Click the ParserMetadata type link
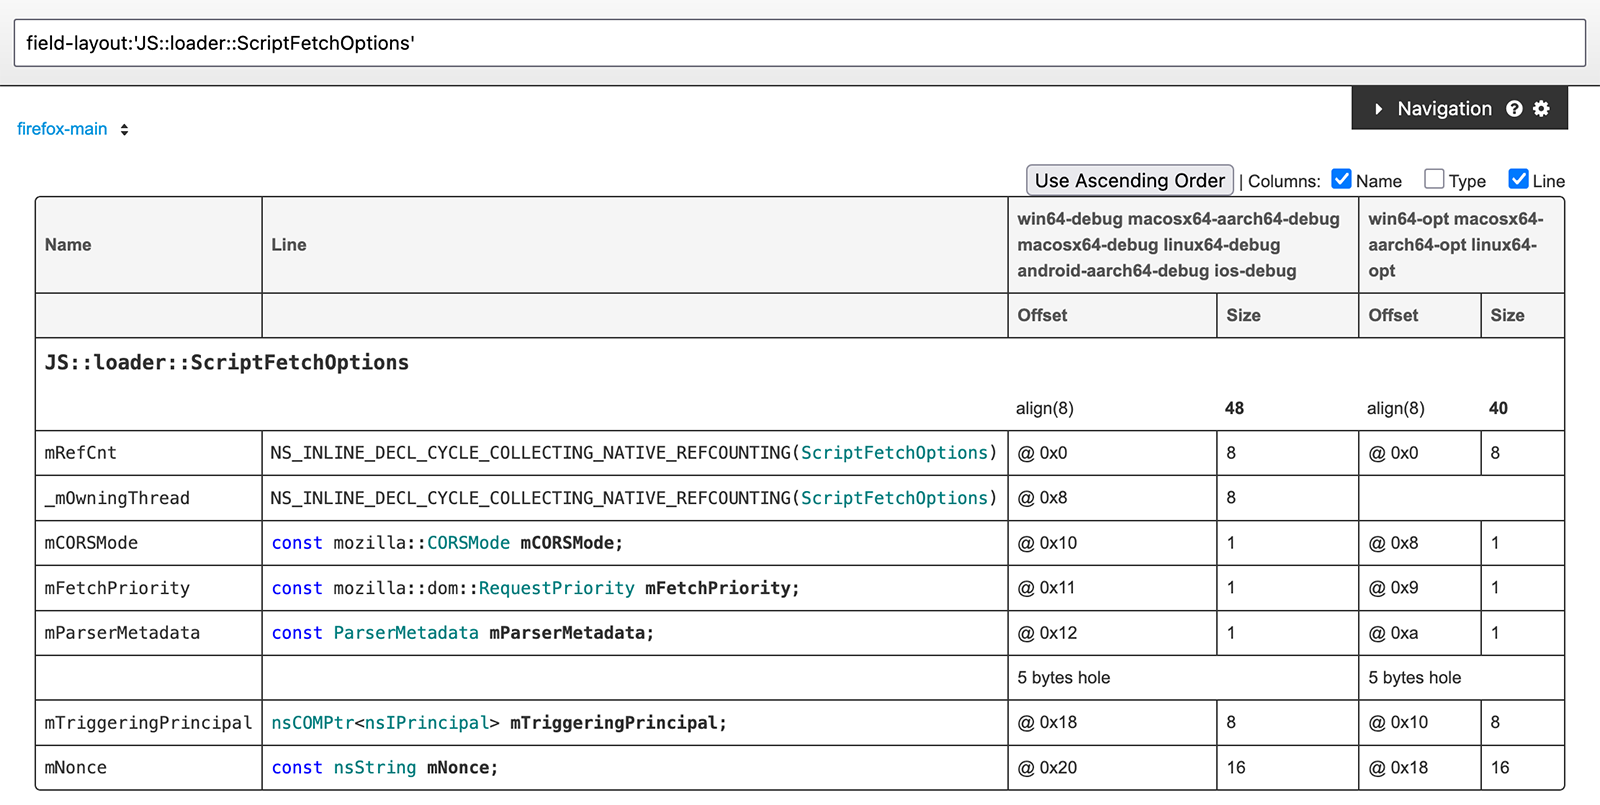1600x805 pixels. pos(406,633)
